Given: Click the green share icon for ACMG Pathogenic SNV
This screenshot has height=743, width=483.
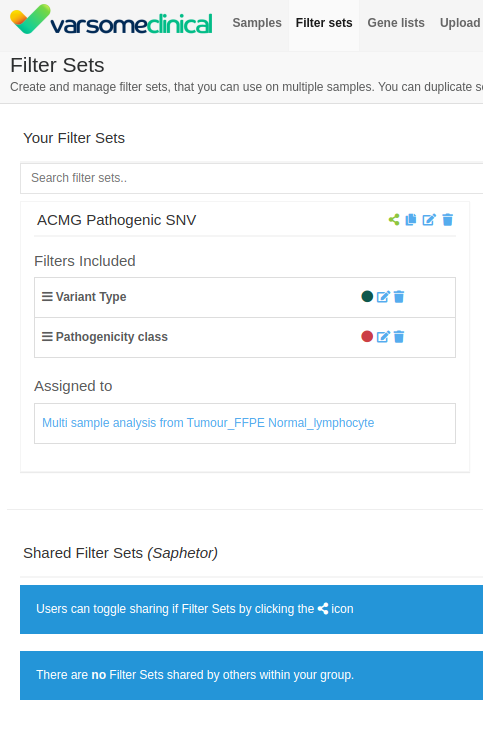Looking at the screenshot, I should pyautogui.click(x=394, y=220).
